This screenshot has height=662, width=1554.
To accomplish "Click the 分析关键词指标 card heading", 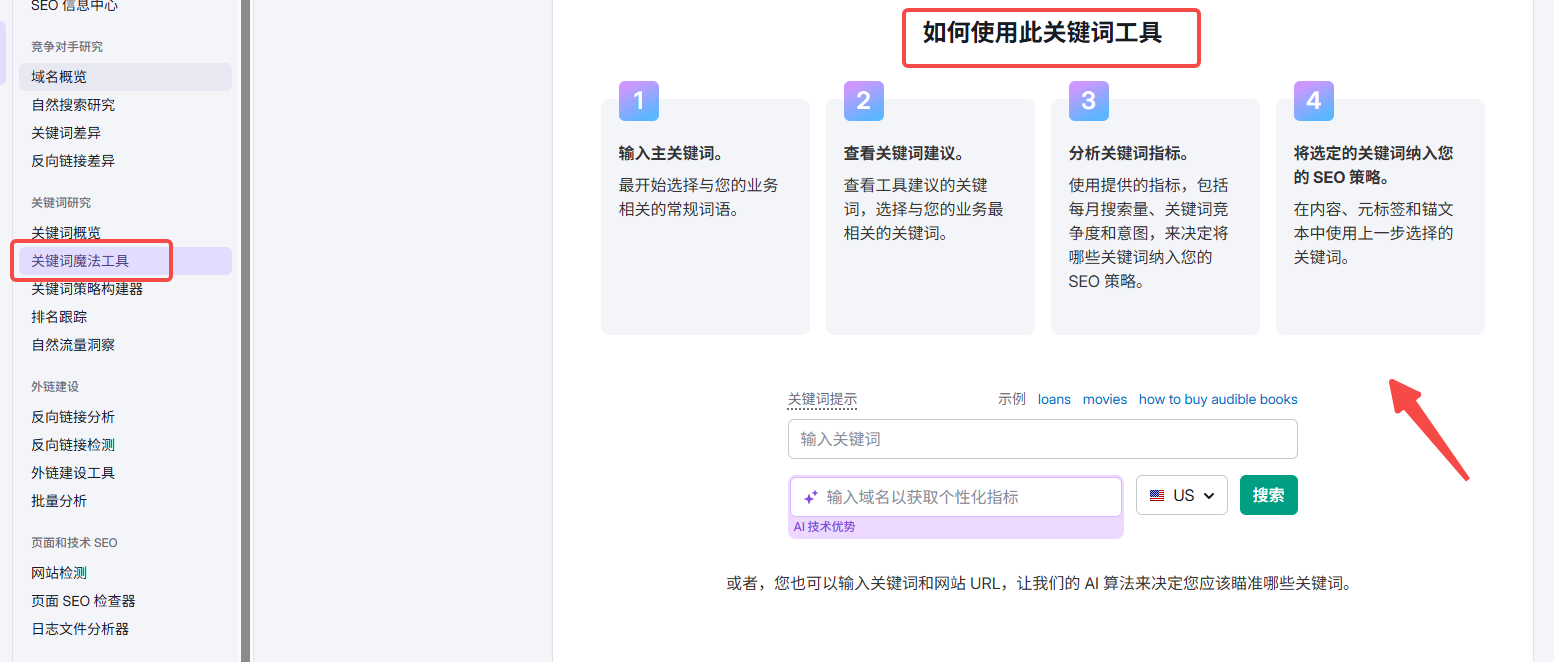I will [x=1129, y=154].
